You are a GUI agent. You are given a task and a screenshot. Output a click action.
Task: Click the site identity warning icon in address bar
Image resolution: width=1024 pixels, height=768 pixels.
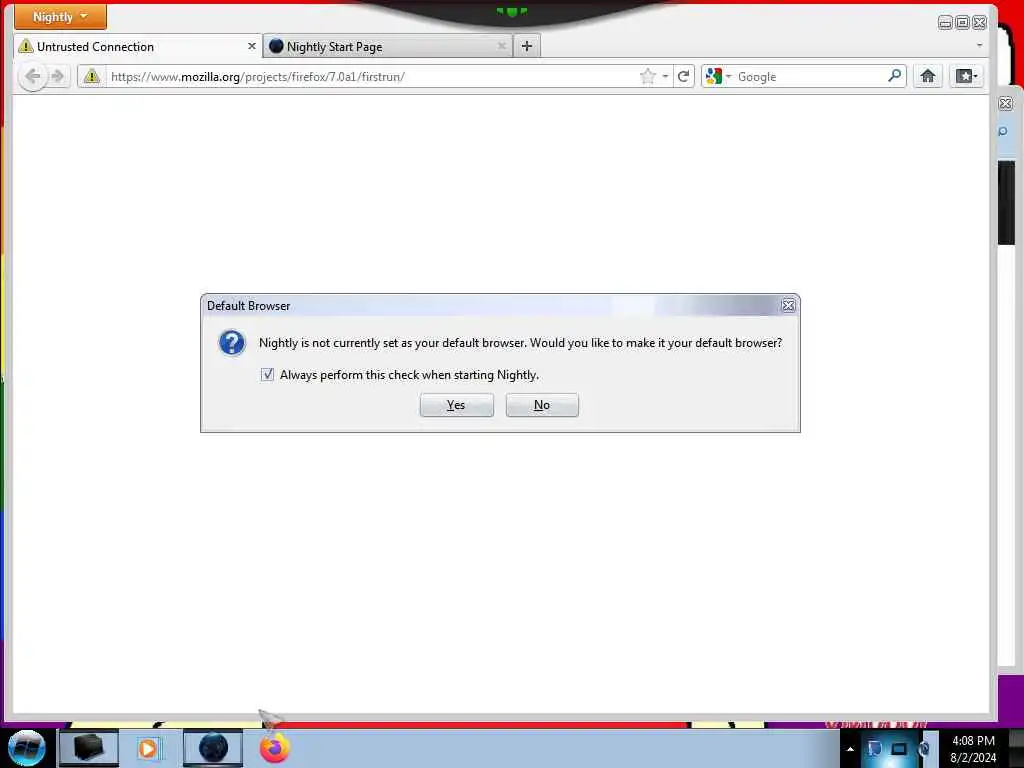pyautogui.click(x=91, y=76)
